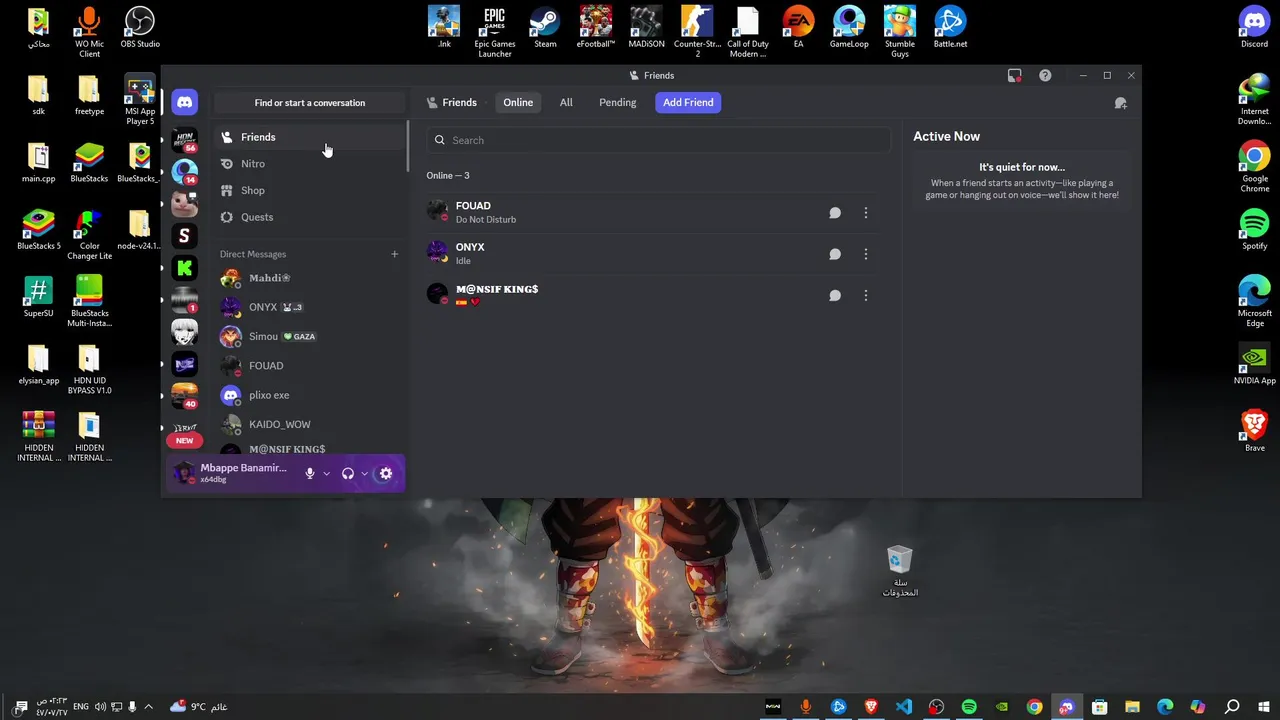Select the Pending friends tab
This screenshot has height=720, width=1280.
pyautogui.click(x=617, y=102)
